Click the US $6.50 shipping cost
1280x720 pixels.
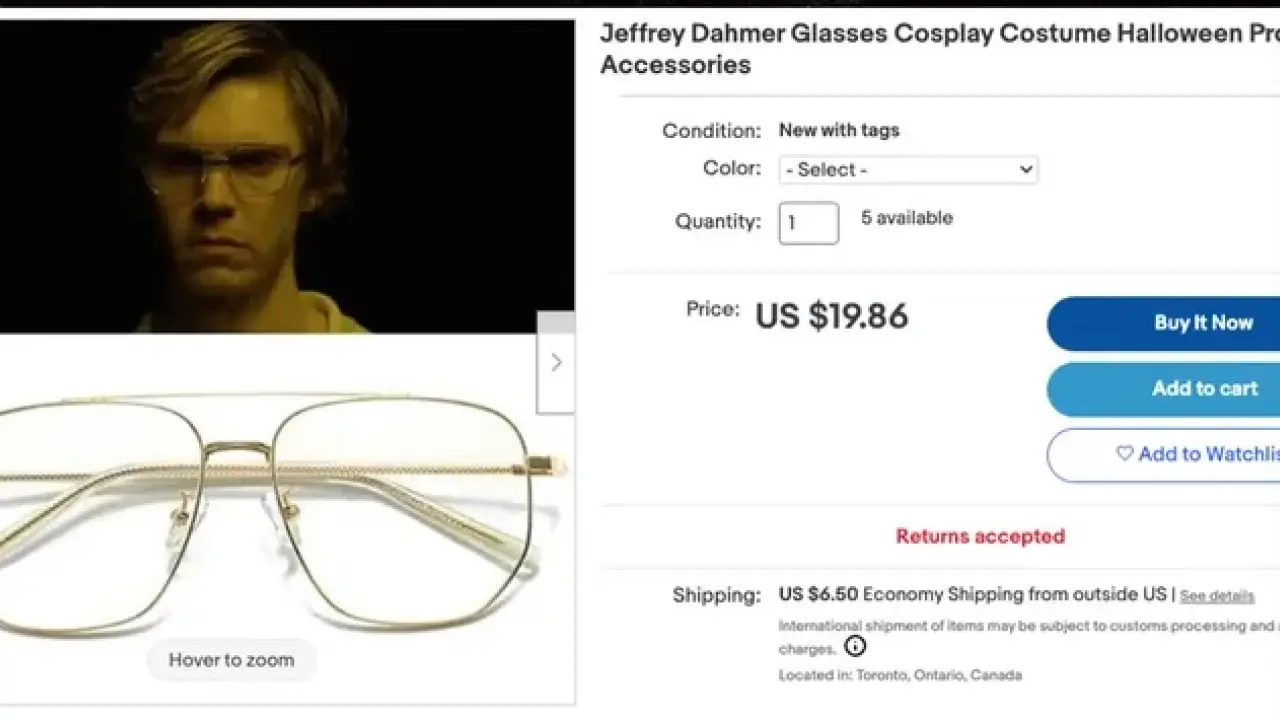(818, 594)
